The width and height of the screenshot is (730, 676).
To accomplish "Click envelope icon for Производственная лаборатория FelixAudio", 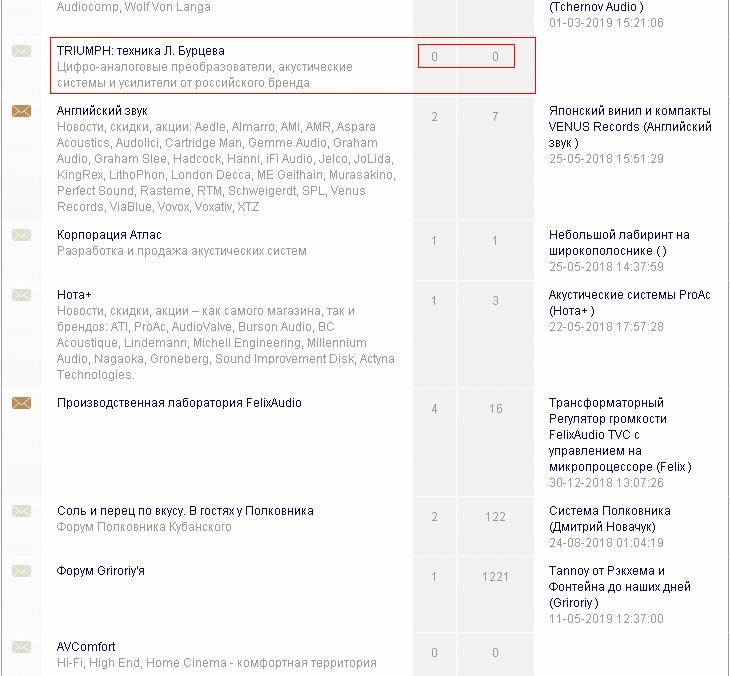I will (x=21, y=403).
